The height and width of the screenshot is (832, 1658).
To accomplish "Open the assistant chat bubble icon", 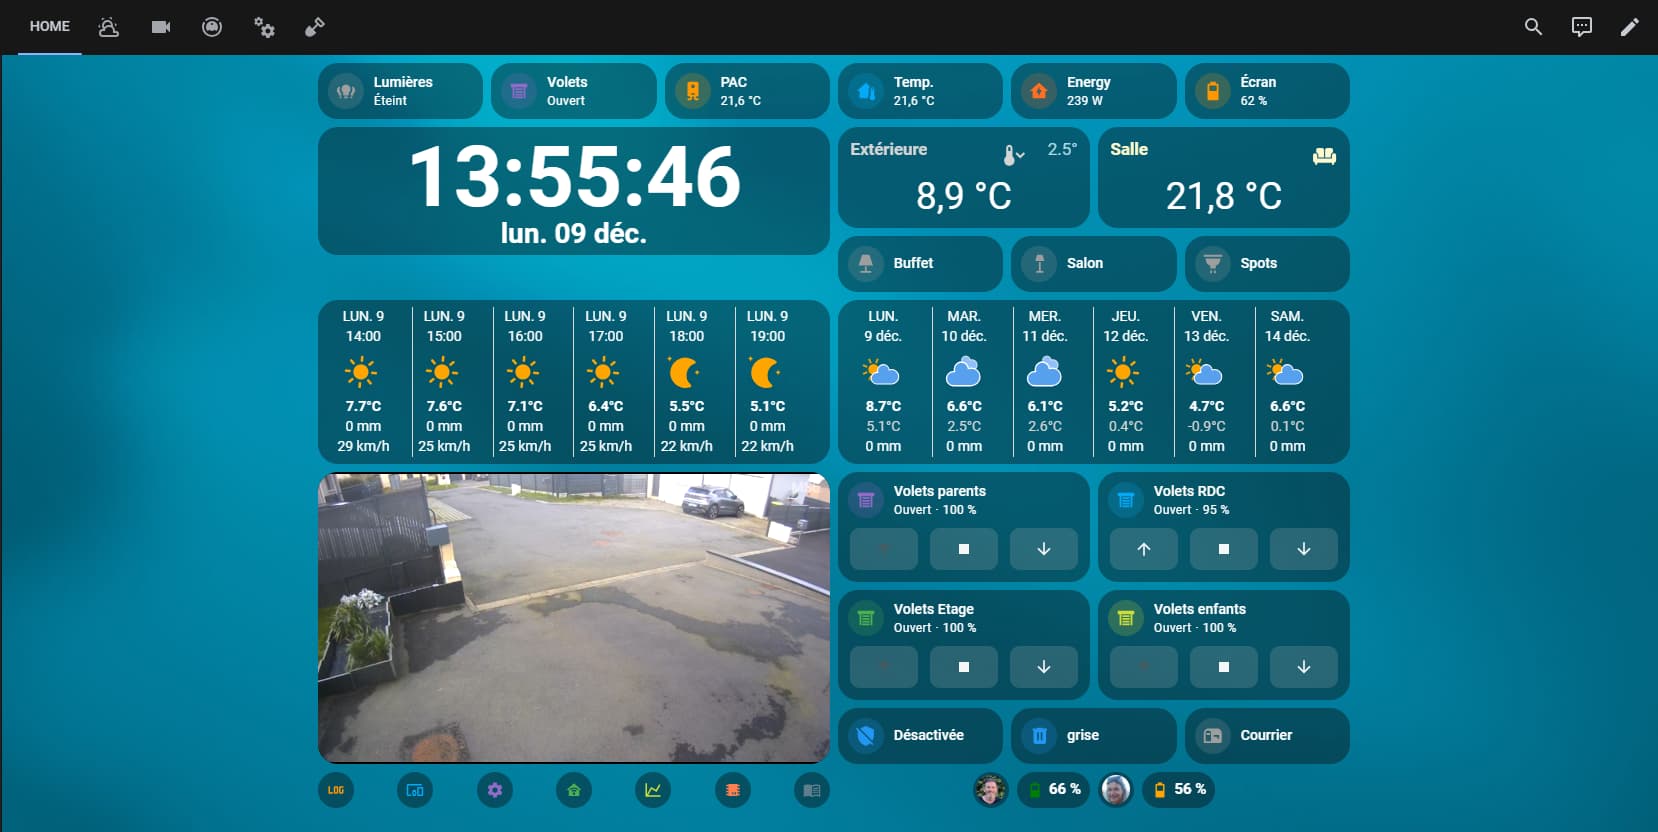I will [1582, 27].
